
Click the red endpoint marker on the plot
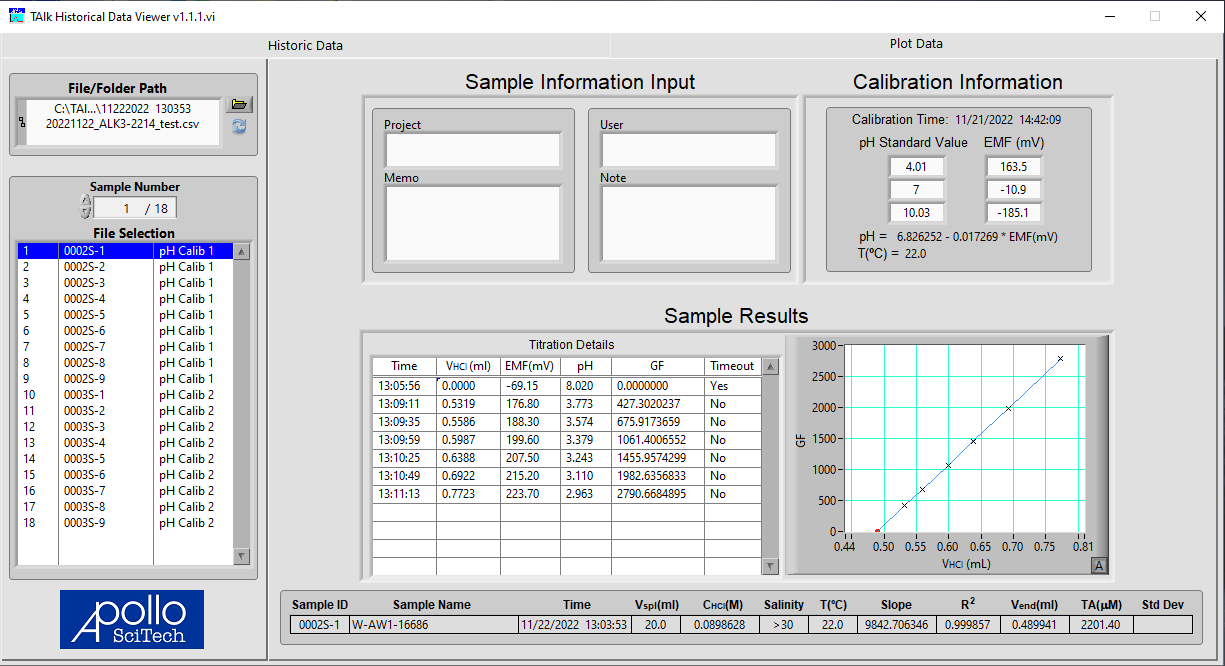pos(878,531)
